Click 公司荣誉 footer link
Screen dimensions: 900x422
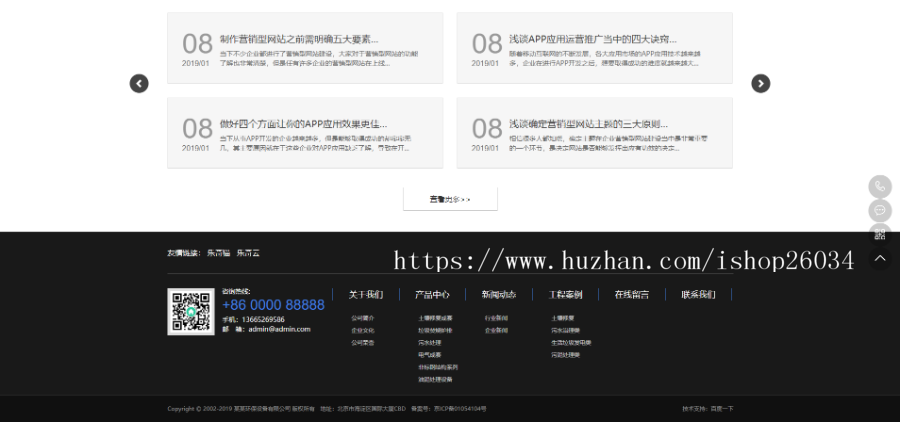(x=363, y=343)
